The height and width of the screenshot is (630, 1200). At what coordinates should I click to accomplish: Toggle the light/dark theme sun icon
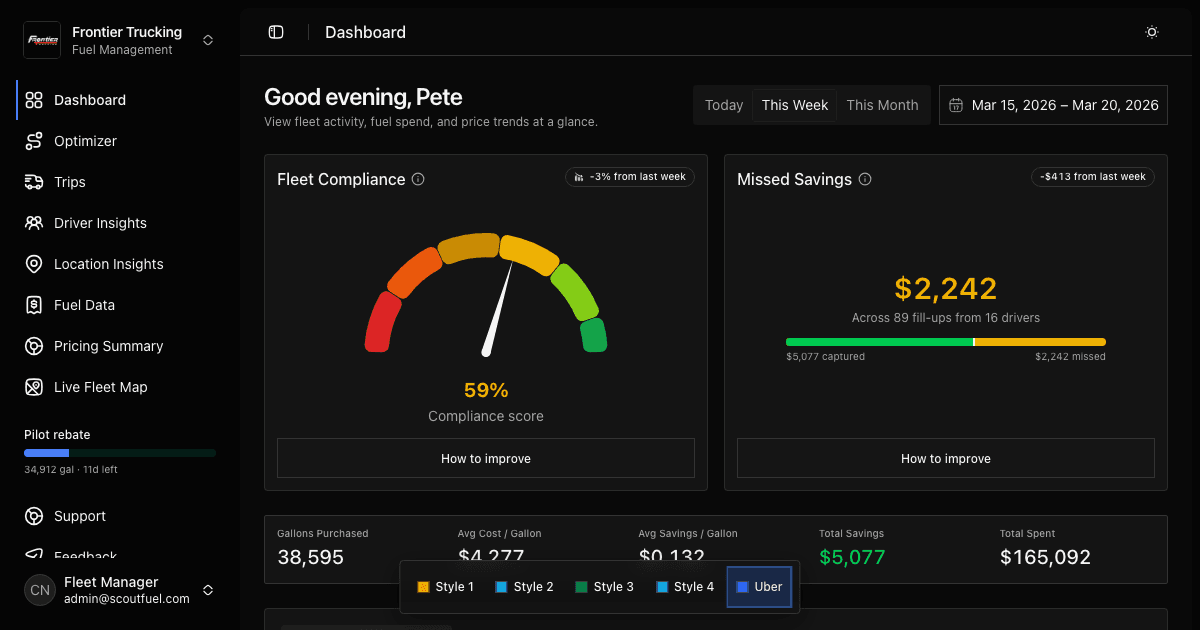click(1152, 32)
